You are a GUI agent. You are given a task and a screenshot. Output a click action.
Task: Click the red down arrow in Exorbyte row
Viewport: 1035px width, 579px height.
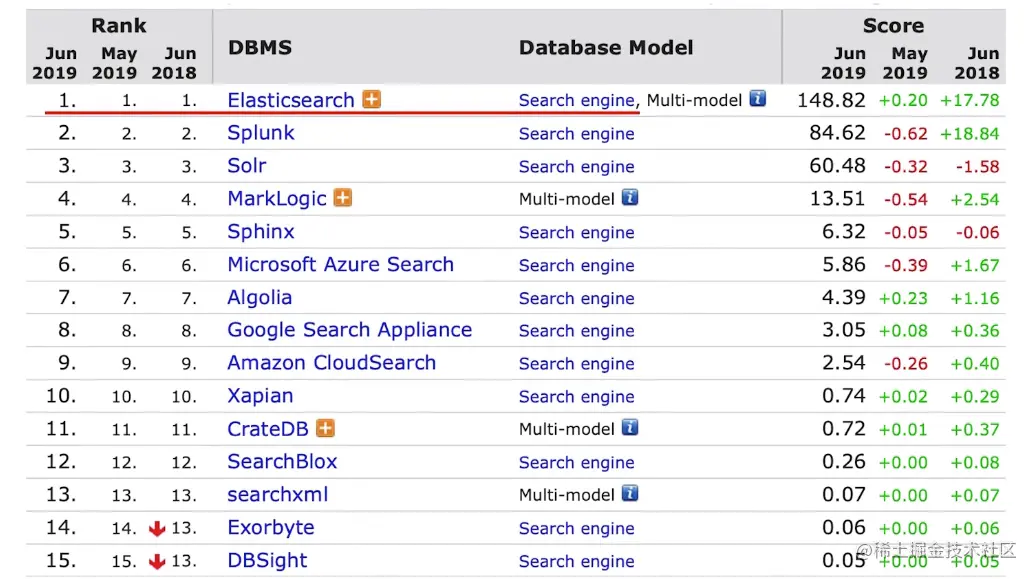[x=157, y=528]
